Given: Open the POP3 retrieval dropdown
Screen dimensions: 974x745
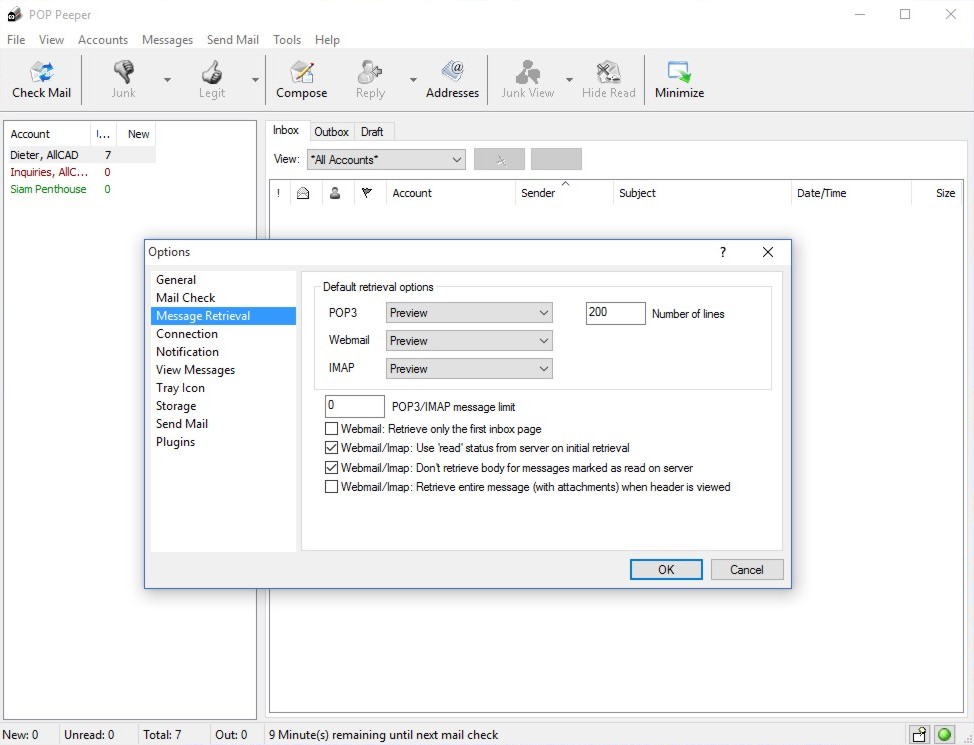Looking at the screenshot, I should click(x=469, y=313).
